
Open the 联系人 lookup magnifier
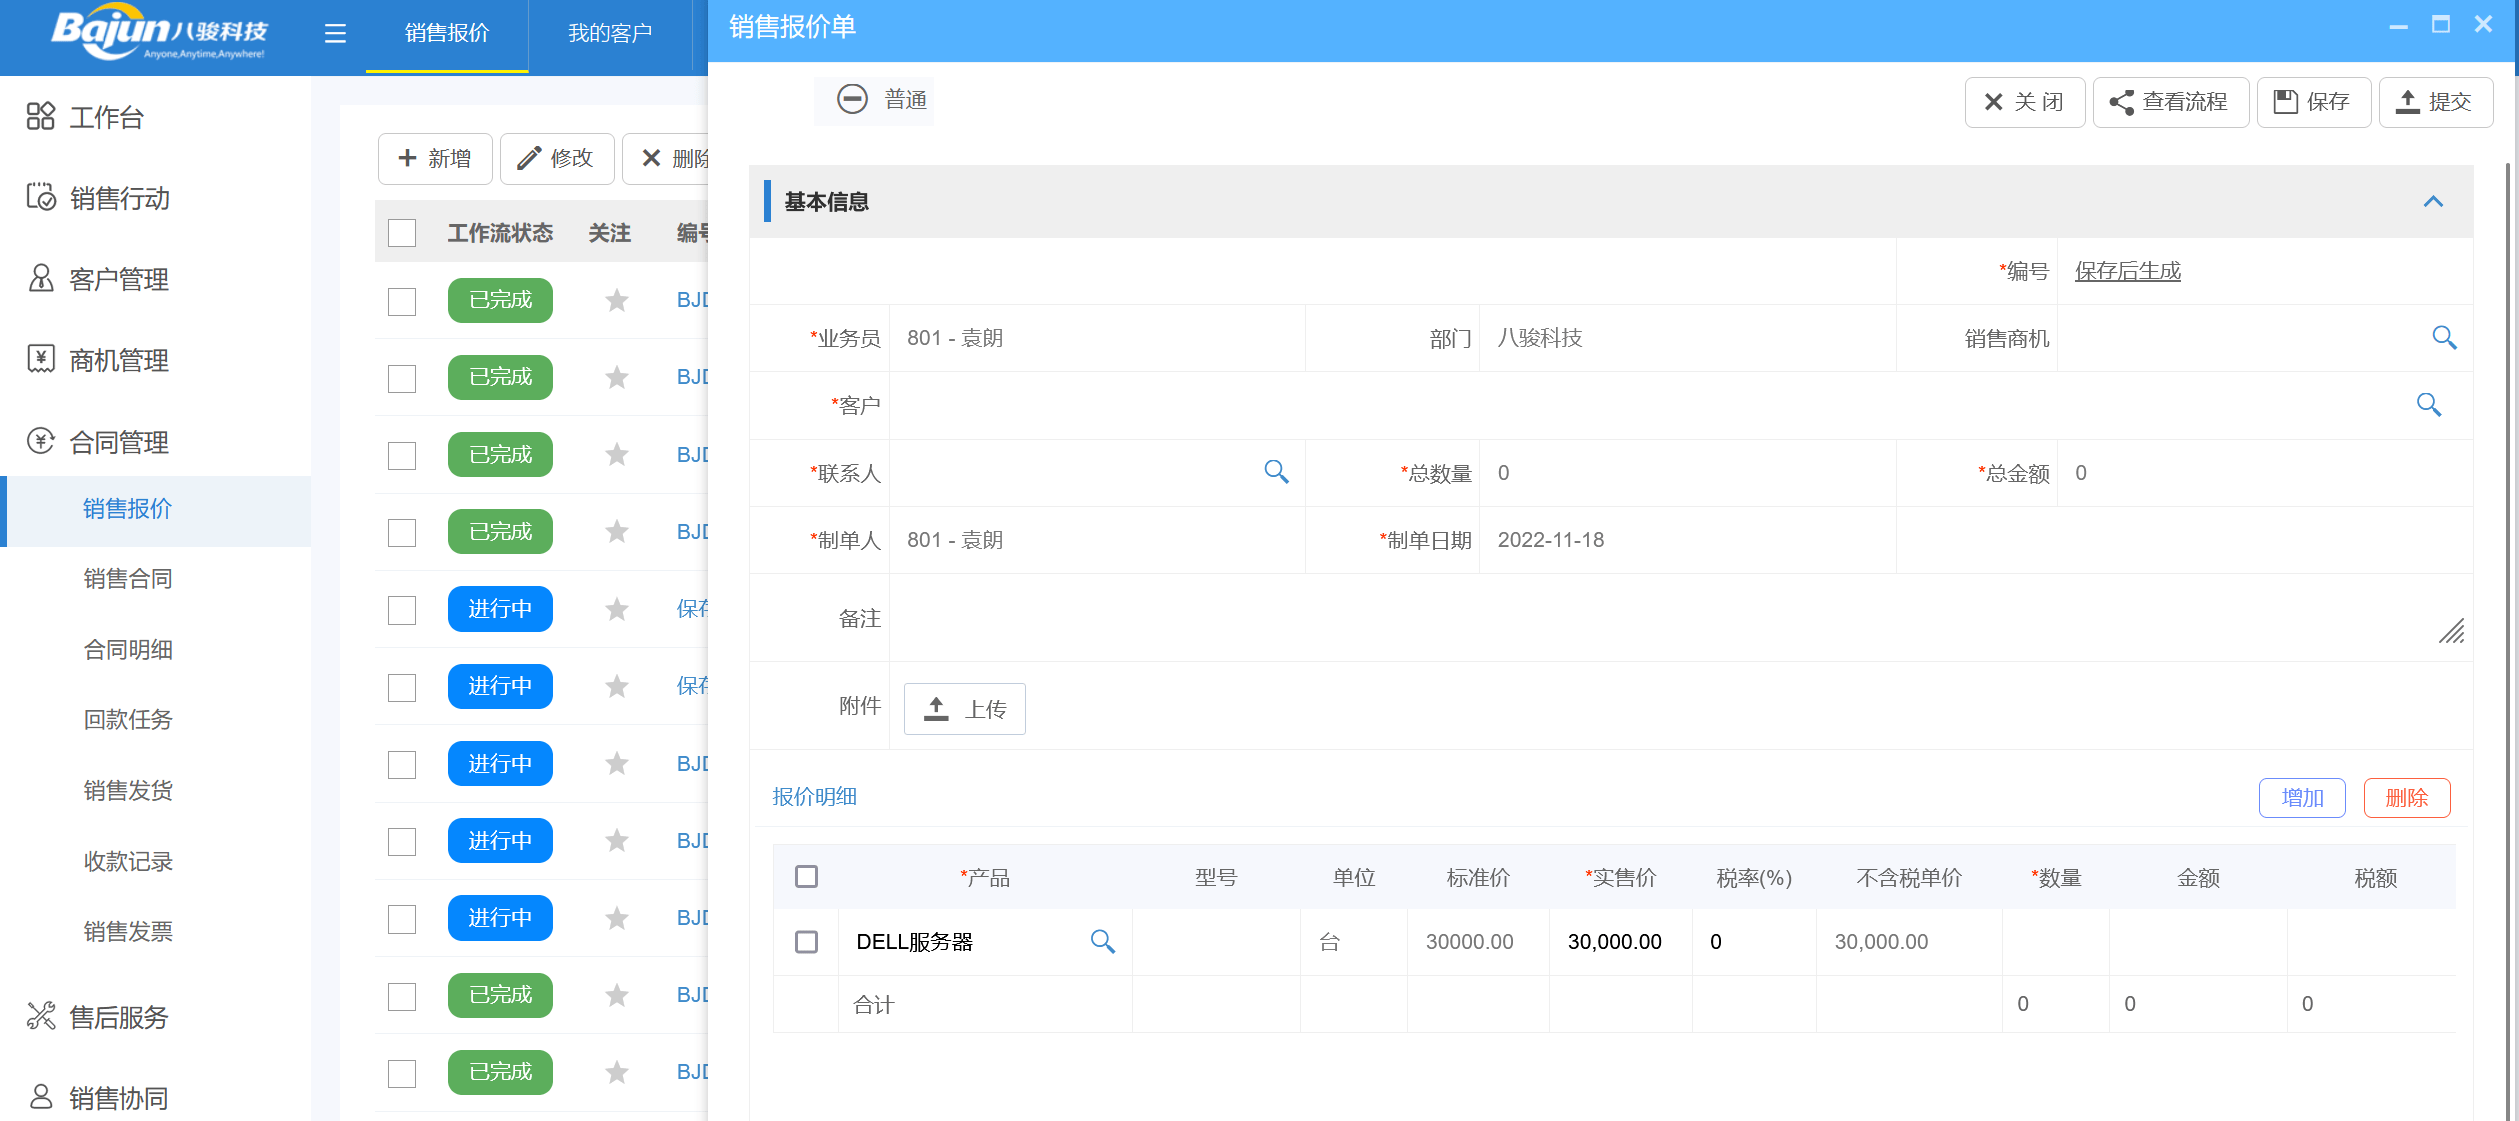click(1276, 472)
